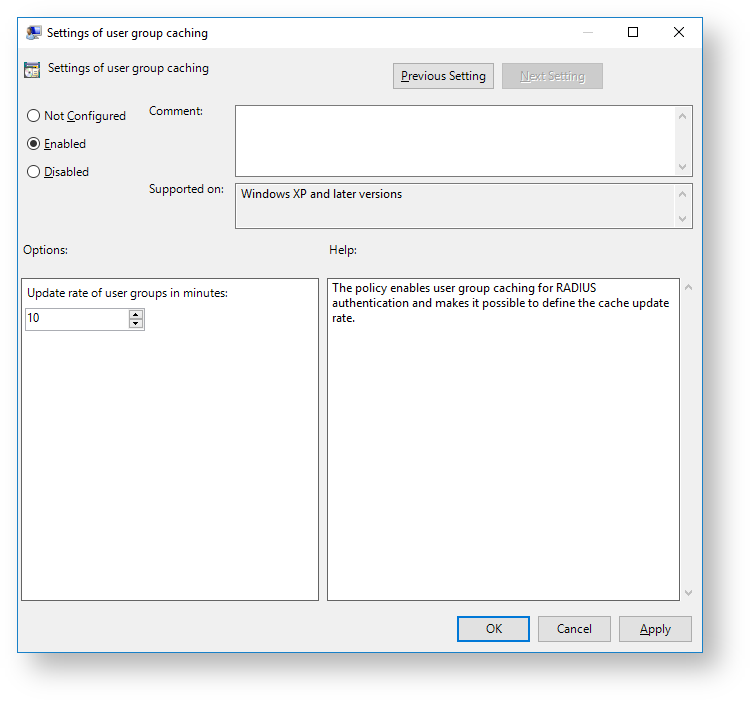Focus the Comment text box
The image size is (751, 701).
(x=455, y=141)
